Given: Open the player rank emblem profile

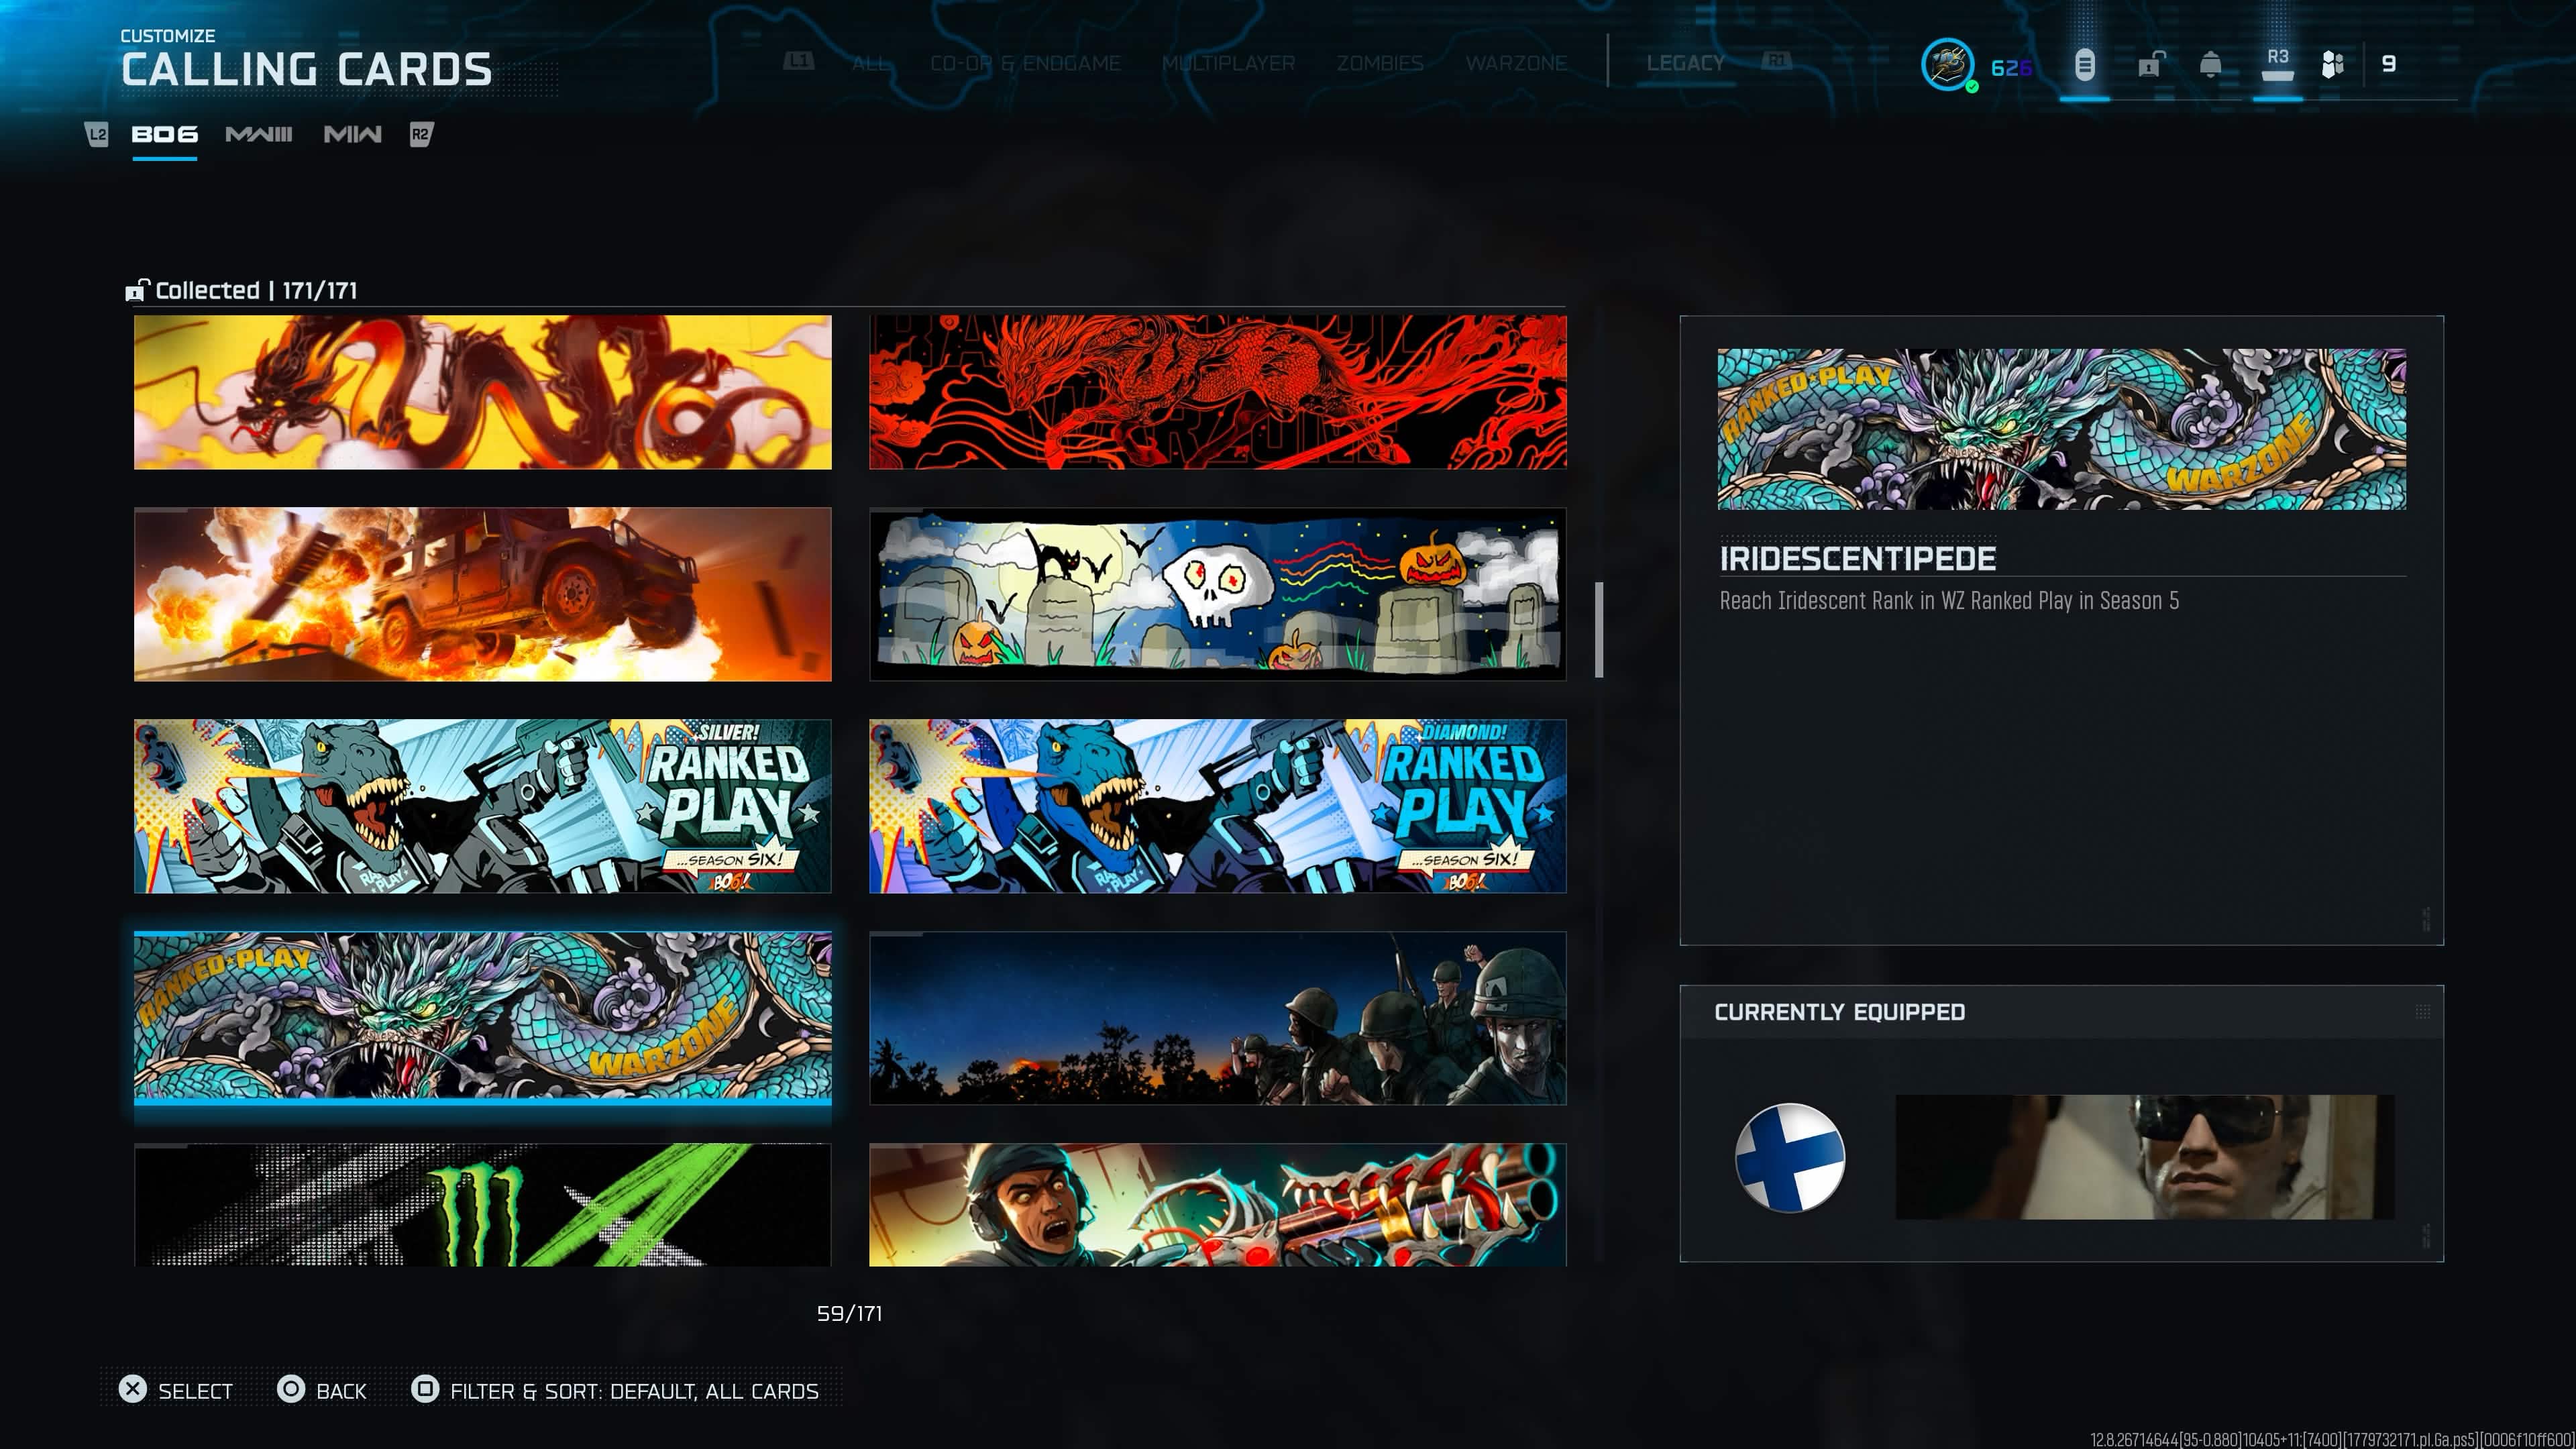Looking at the screenshot, I should [1947, 65].
